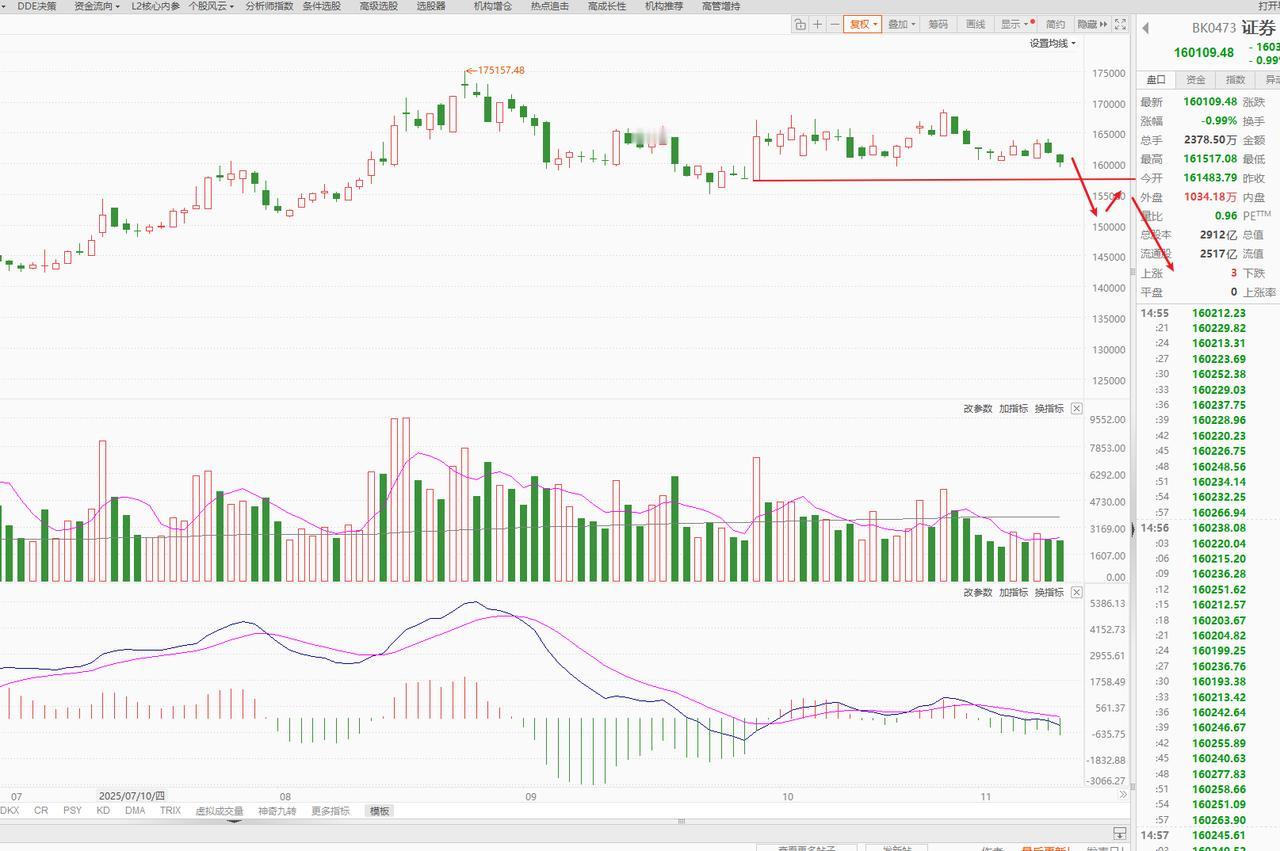Toggle the chart lock icon

[x=800, y=24]
